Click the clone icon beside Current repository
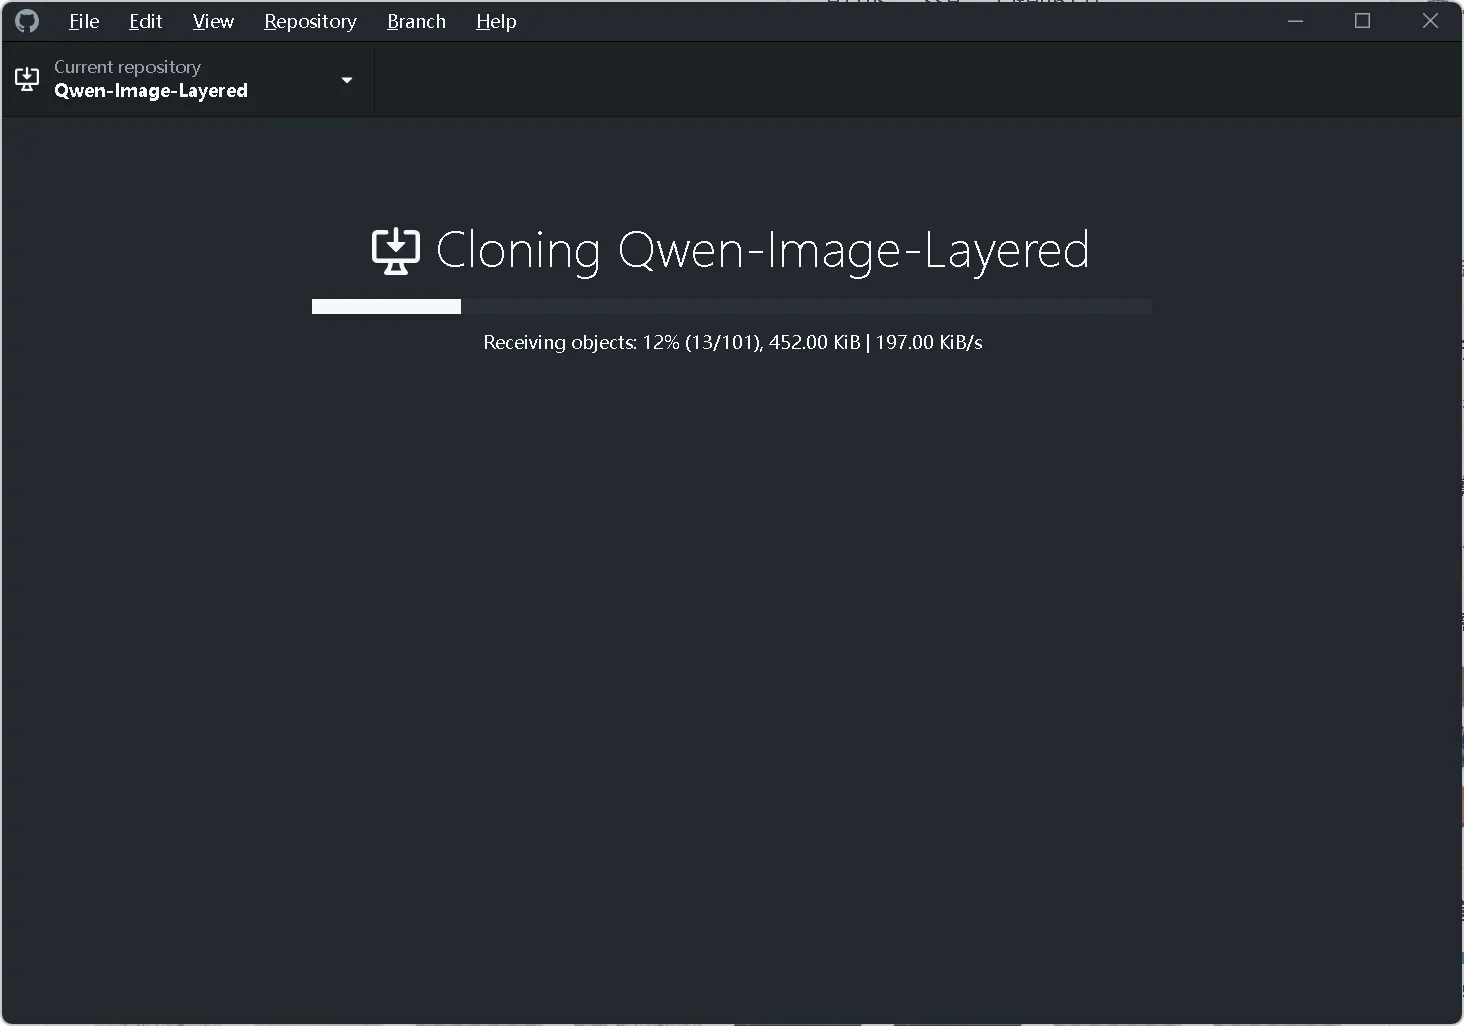Screen dimensions: 1464x1026 (x=27, y=80)
